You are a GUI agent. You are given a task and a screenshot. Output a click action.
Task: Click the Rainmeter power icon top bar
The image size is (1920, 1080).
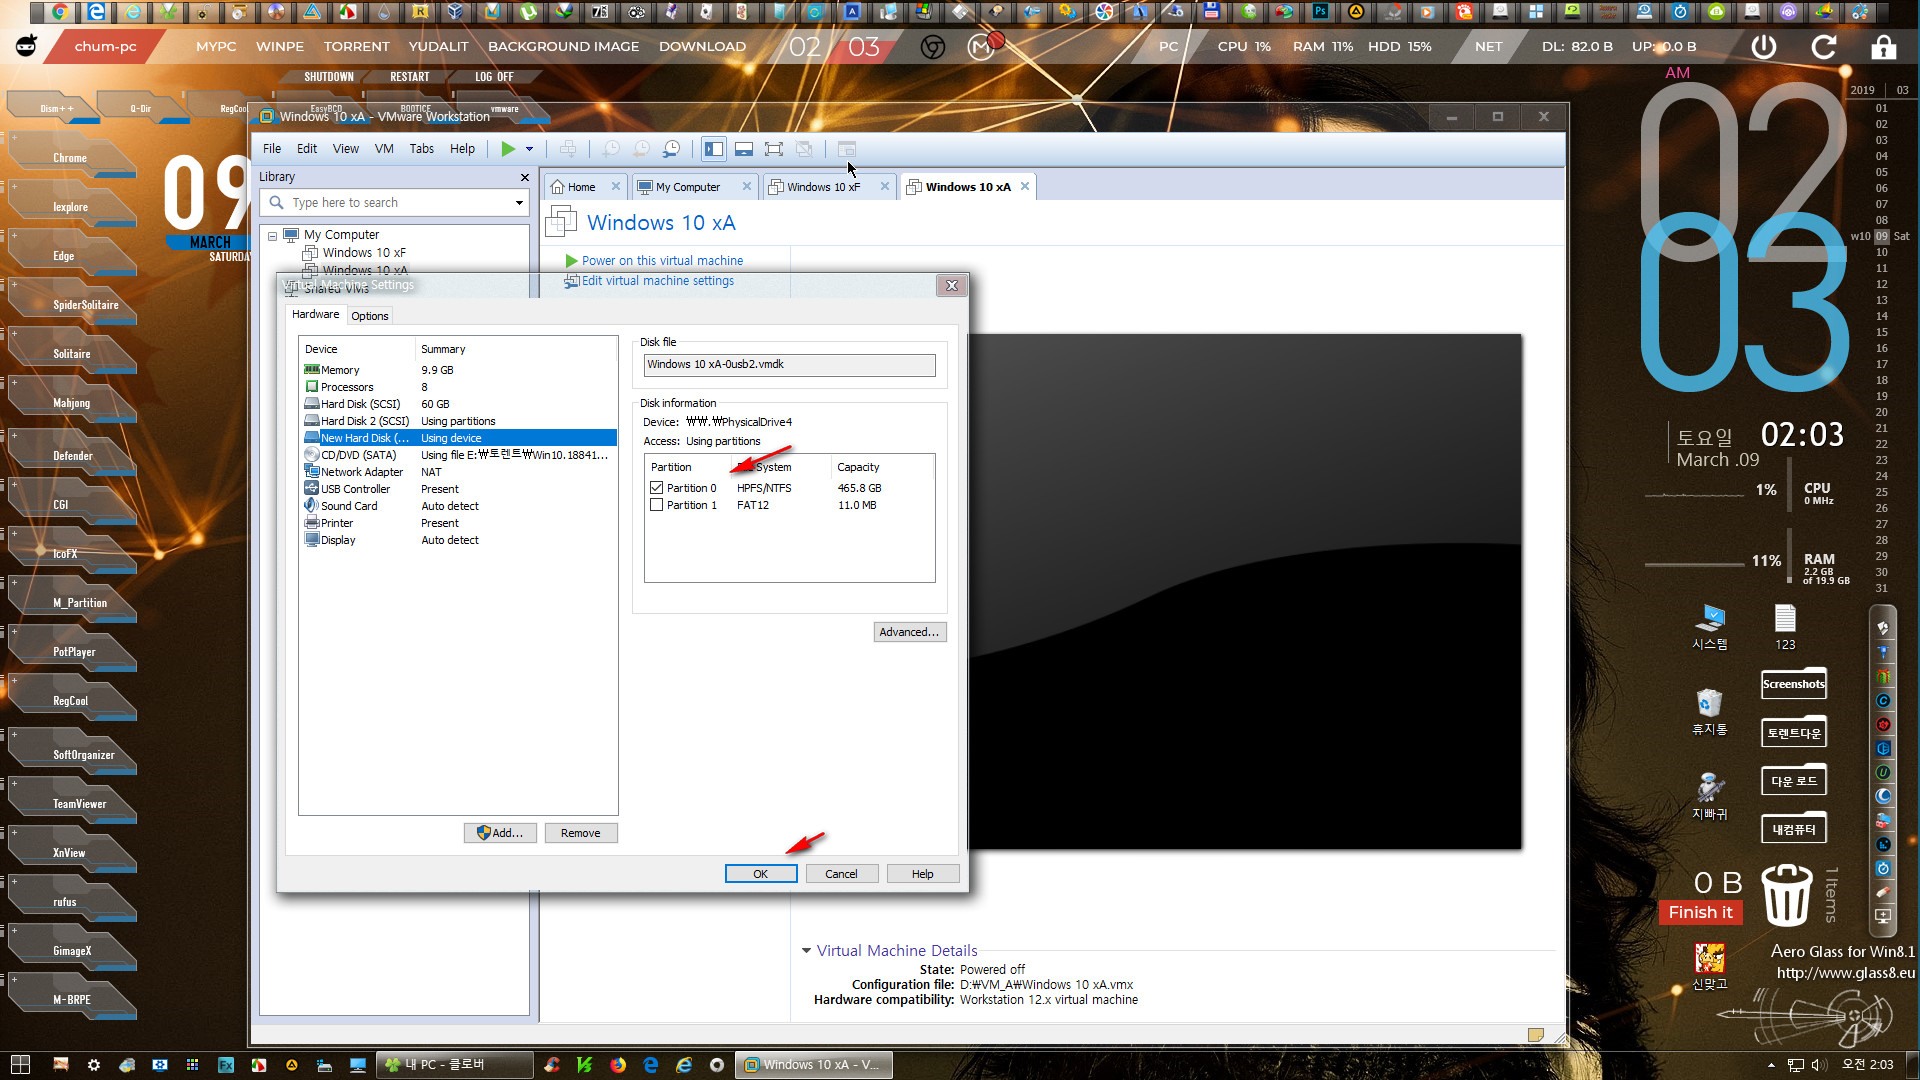[1764, 47]
